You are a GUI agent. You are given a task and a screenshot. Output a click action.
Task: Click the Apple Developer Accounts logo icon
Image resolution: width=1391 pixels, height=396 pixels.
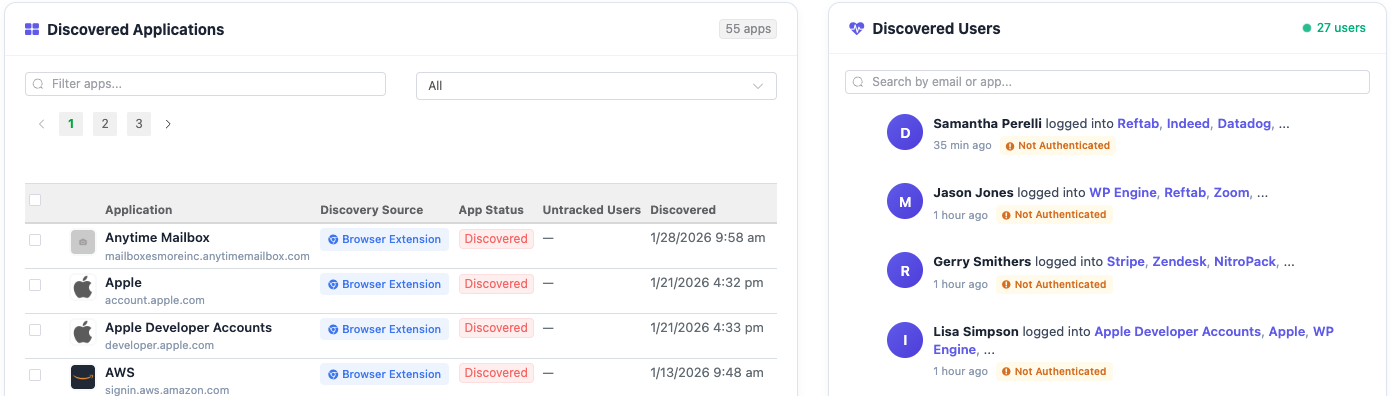click(83, 332)
